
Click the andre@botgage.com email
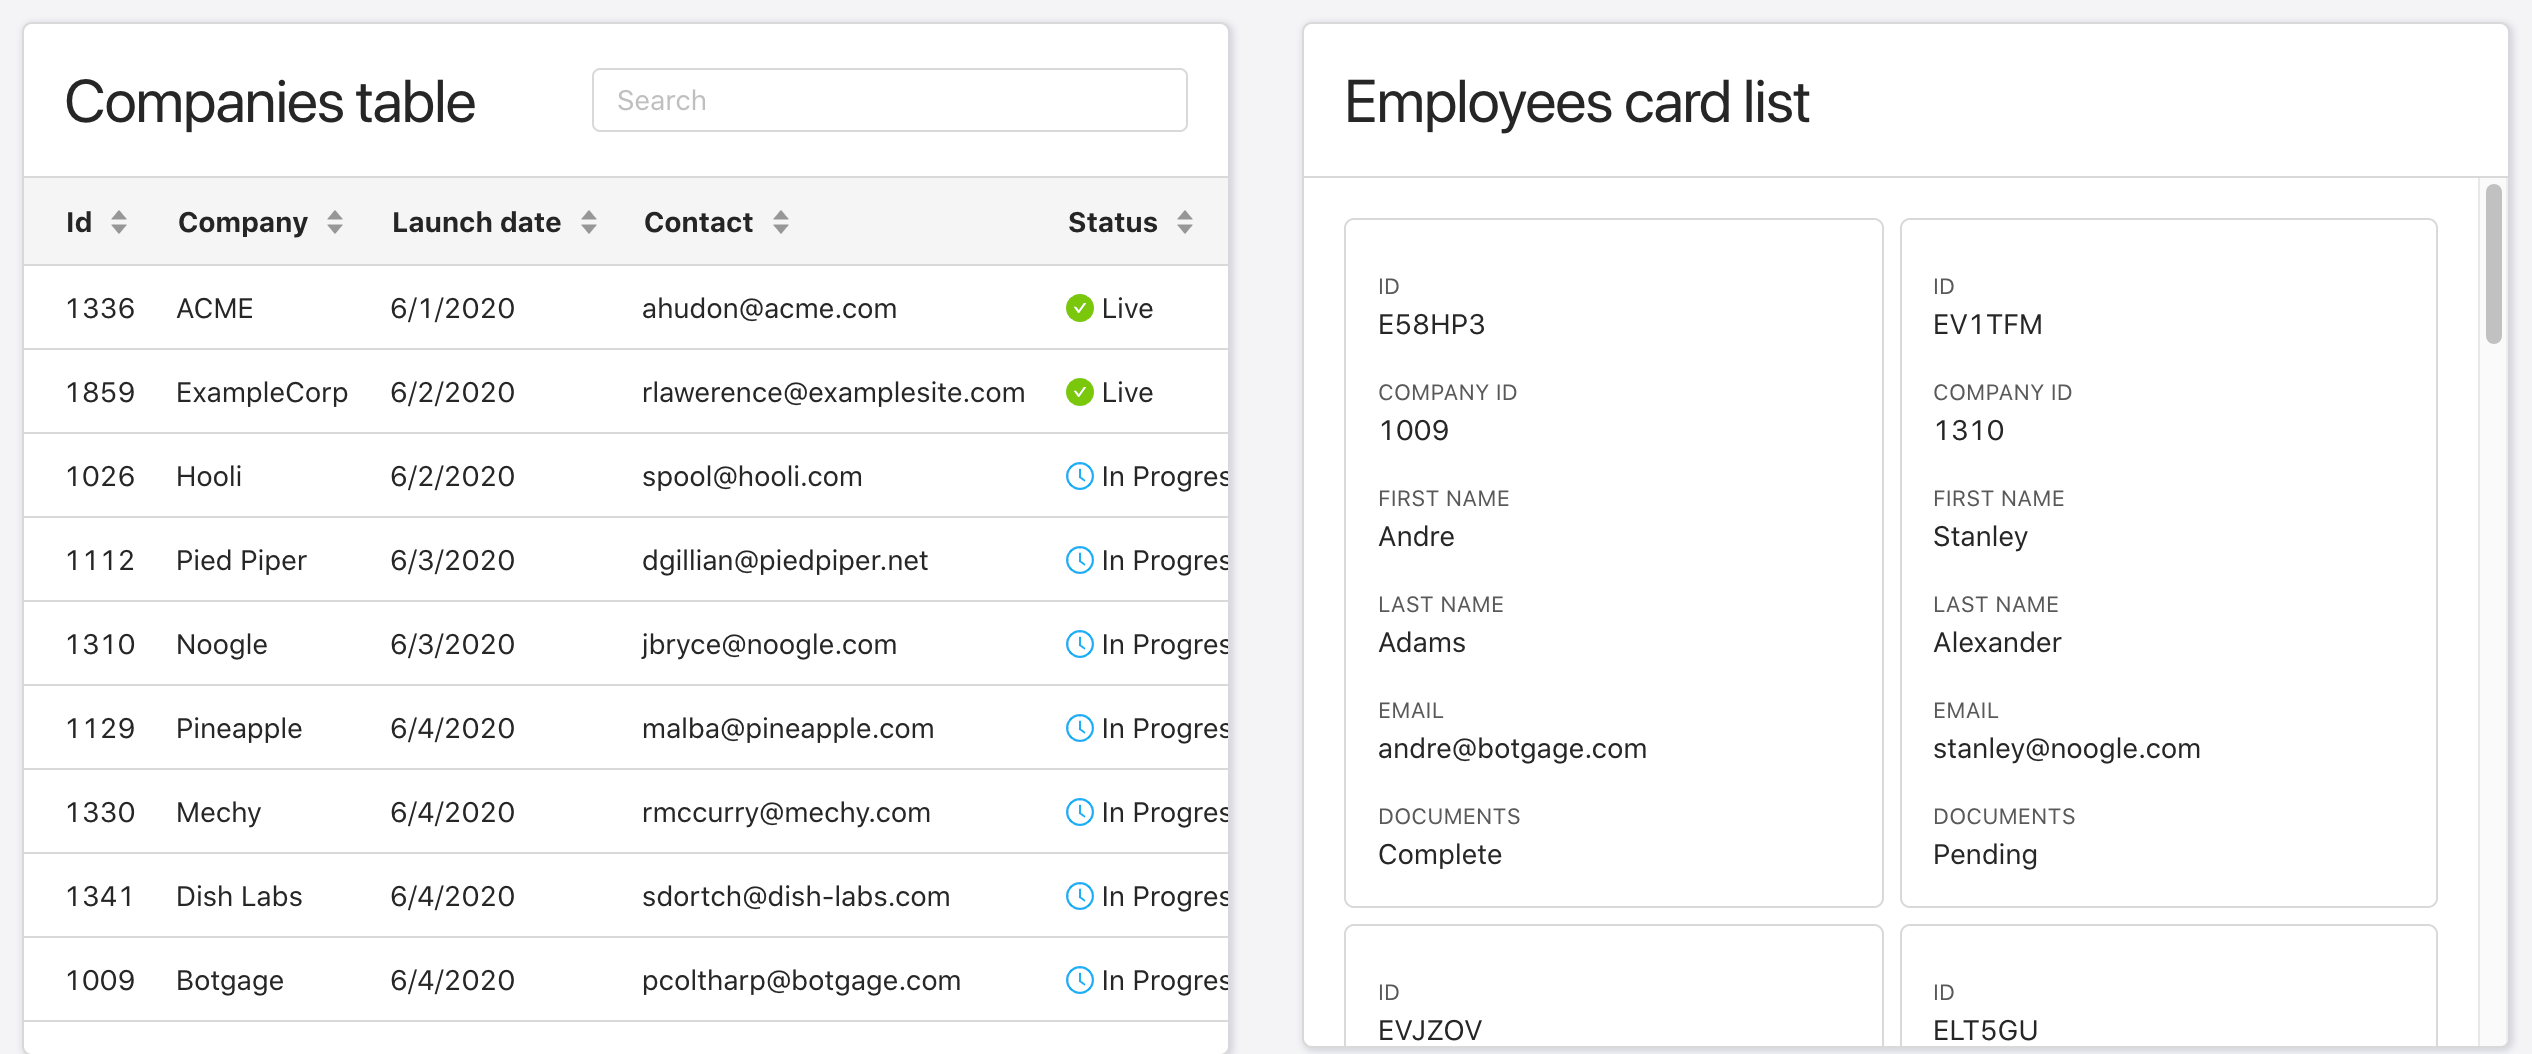pos(1512,748)
